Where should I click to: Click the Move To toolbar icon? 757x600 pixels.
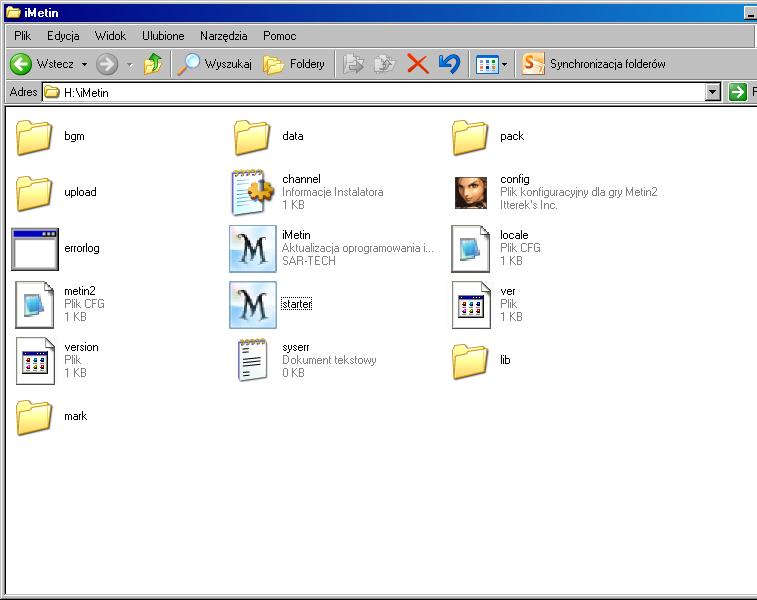tap(353, 64)
